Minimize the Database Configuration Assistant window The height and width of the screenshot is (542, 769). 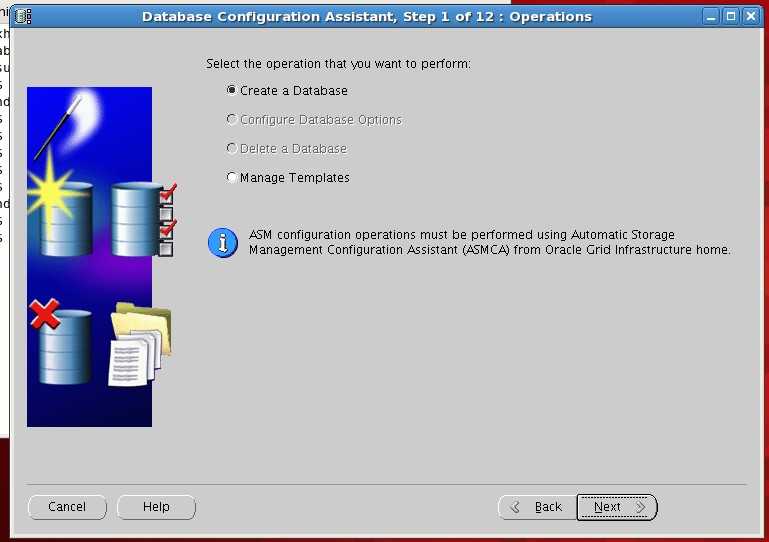tap(711, 17)
